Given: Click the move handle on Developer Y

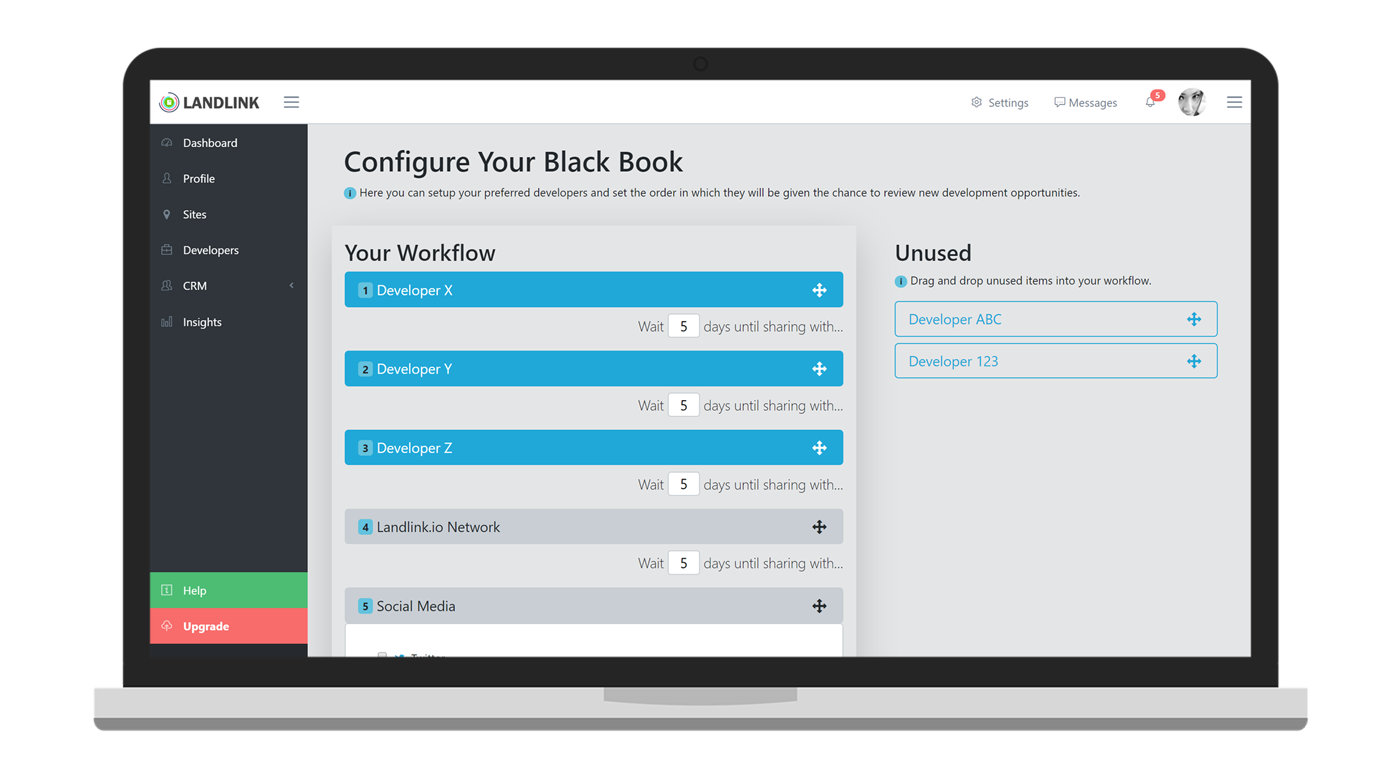Looking at the screenshot, I should click(x=819, y=369).
